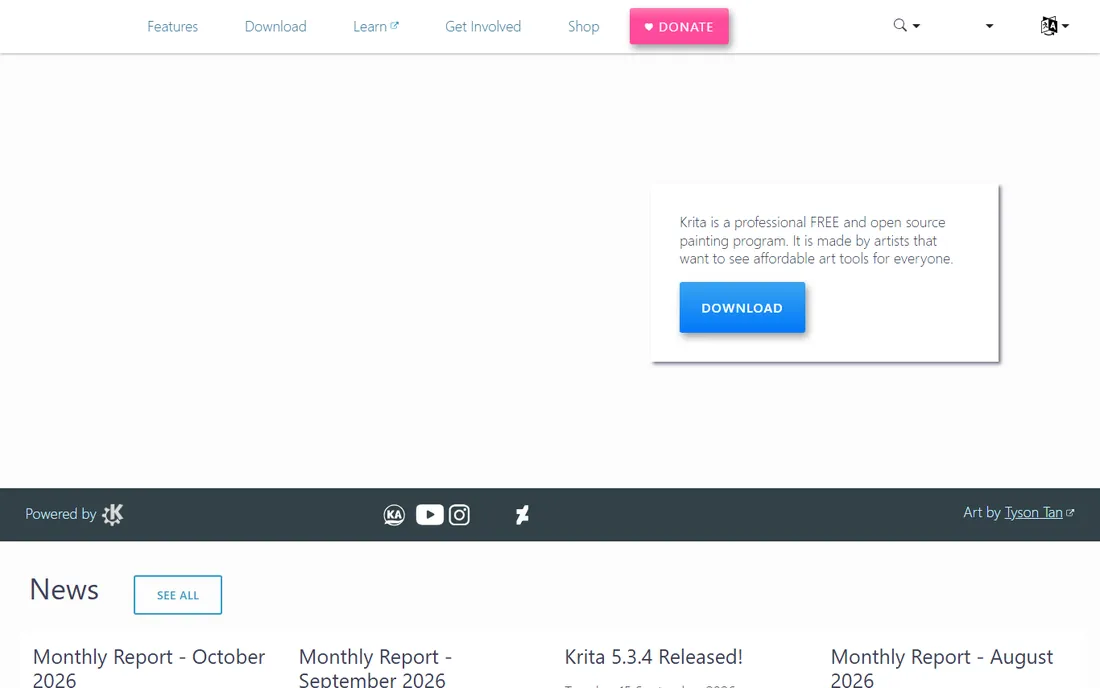1100x688 pixels.
Task: Open the Learn external link in navigation
Action: [375, 27]
